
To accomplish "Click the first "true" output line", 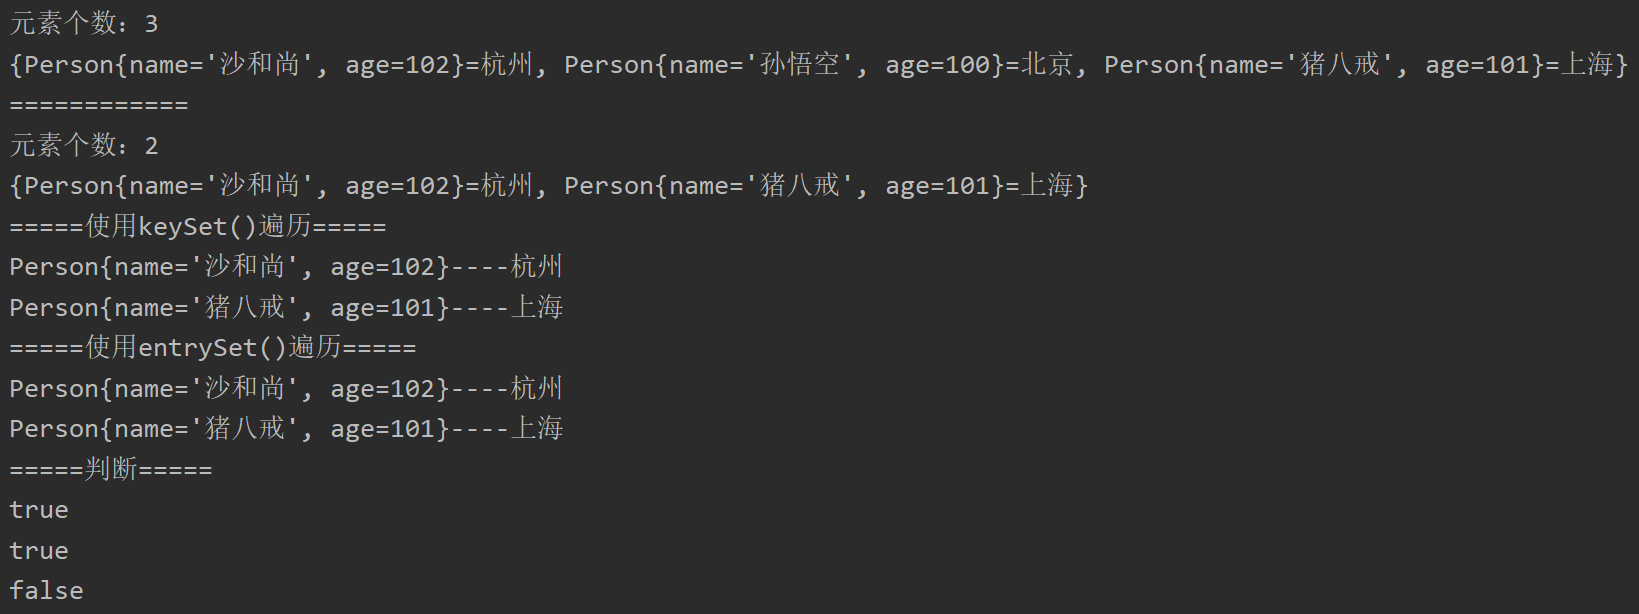I will [39, 510].
